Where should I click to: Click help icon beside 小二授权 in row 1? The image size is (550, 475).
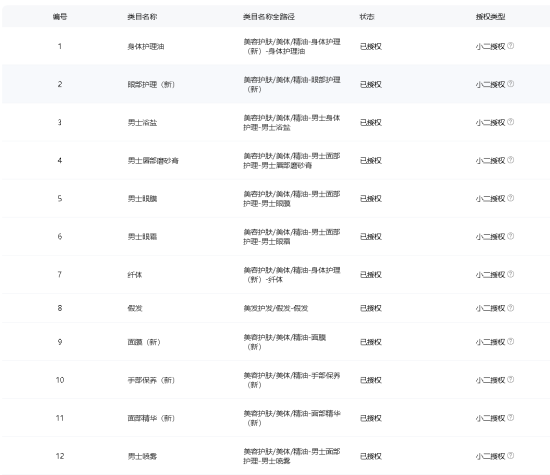tap(511, 46)
